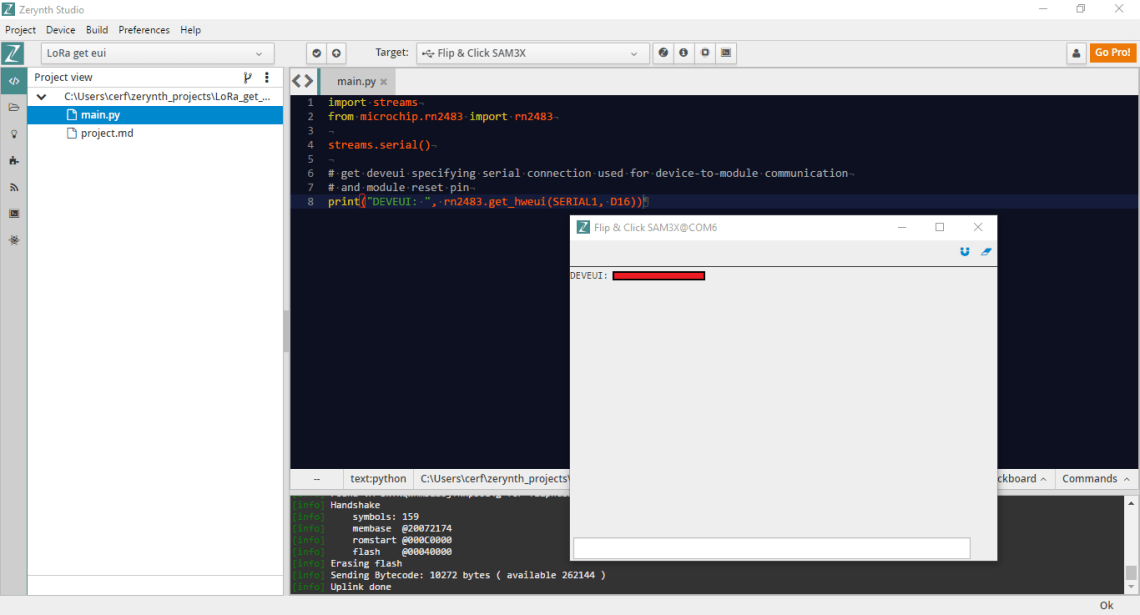Minimize the Flip & Click SAM3X@COM6 window
The height and width of the screenshot is (615, 1140).
[902, 228]
